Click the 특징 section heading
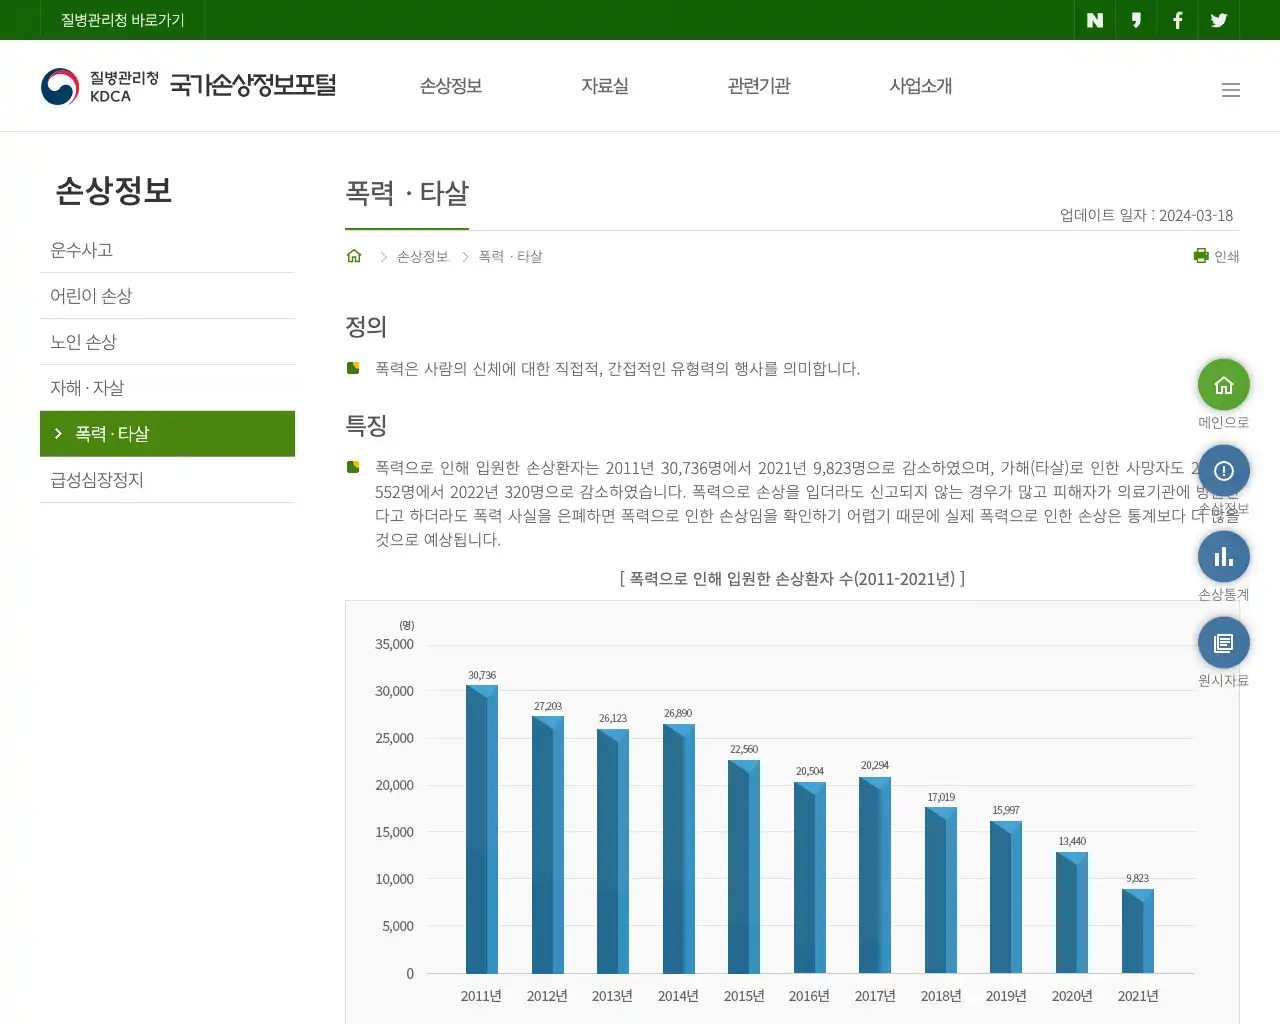 [x=366, y=425]
